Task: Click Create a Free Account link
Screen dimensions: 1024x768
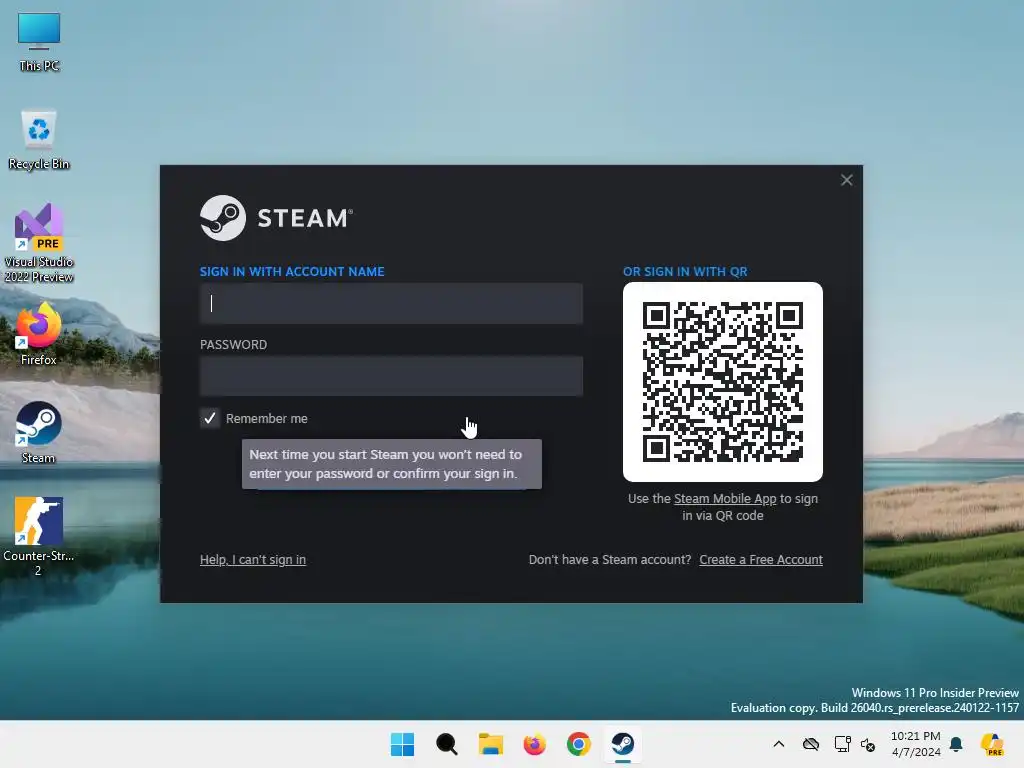Action: (761, 560)
